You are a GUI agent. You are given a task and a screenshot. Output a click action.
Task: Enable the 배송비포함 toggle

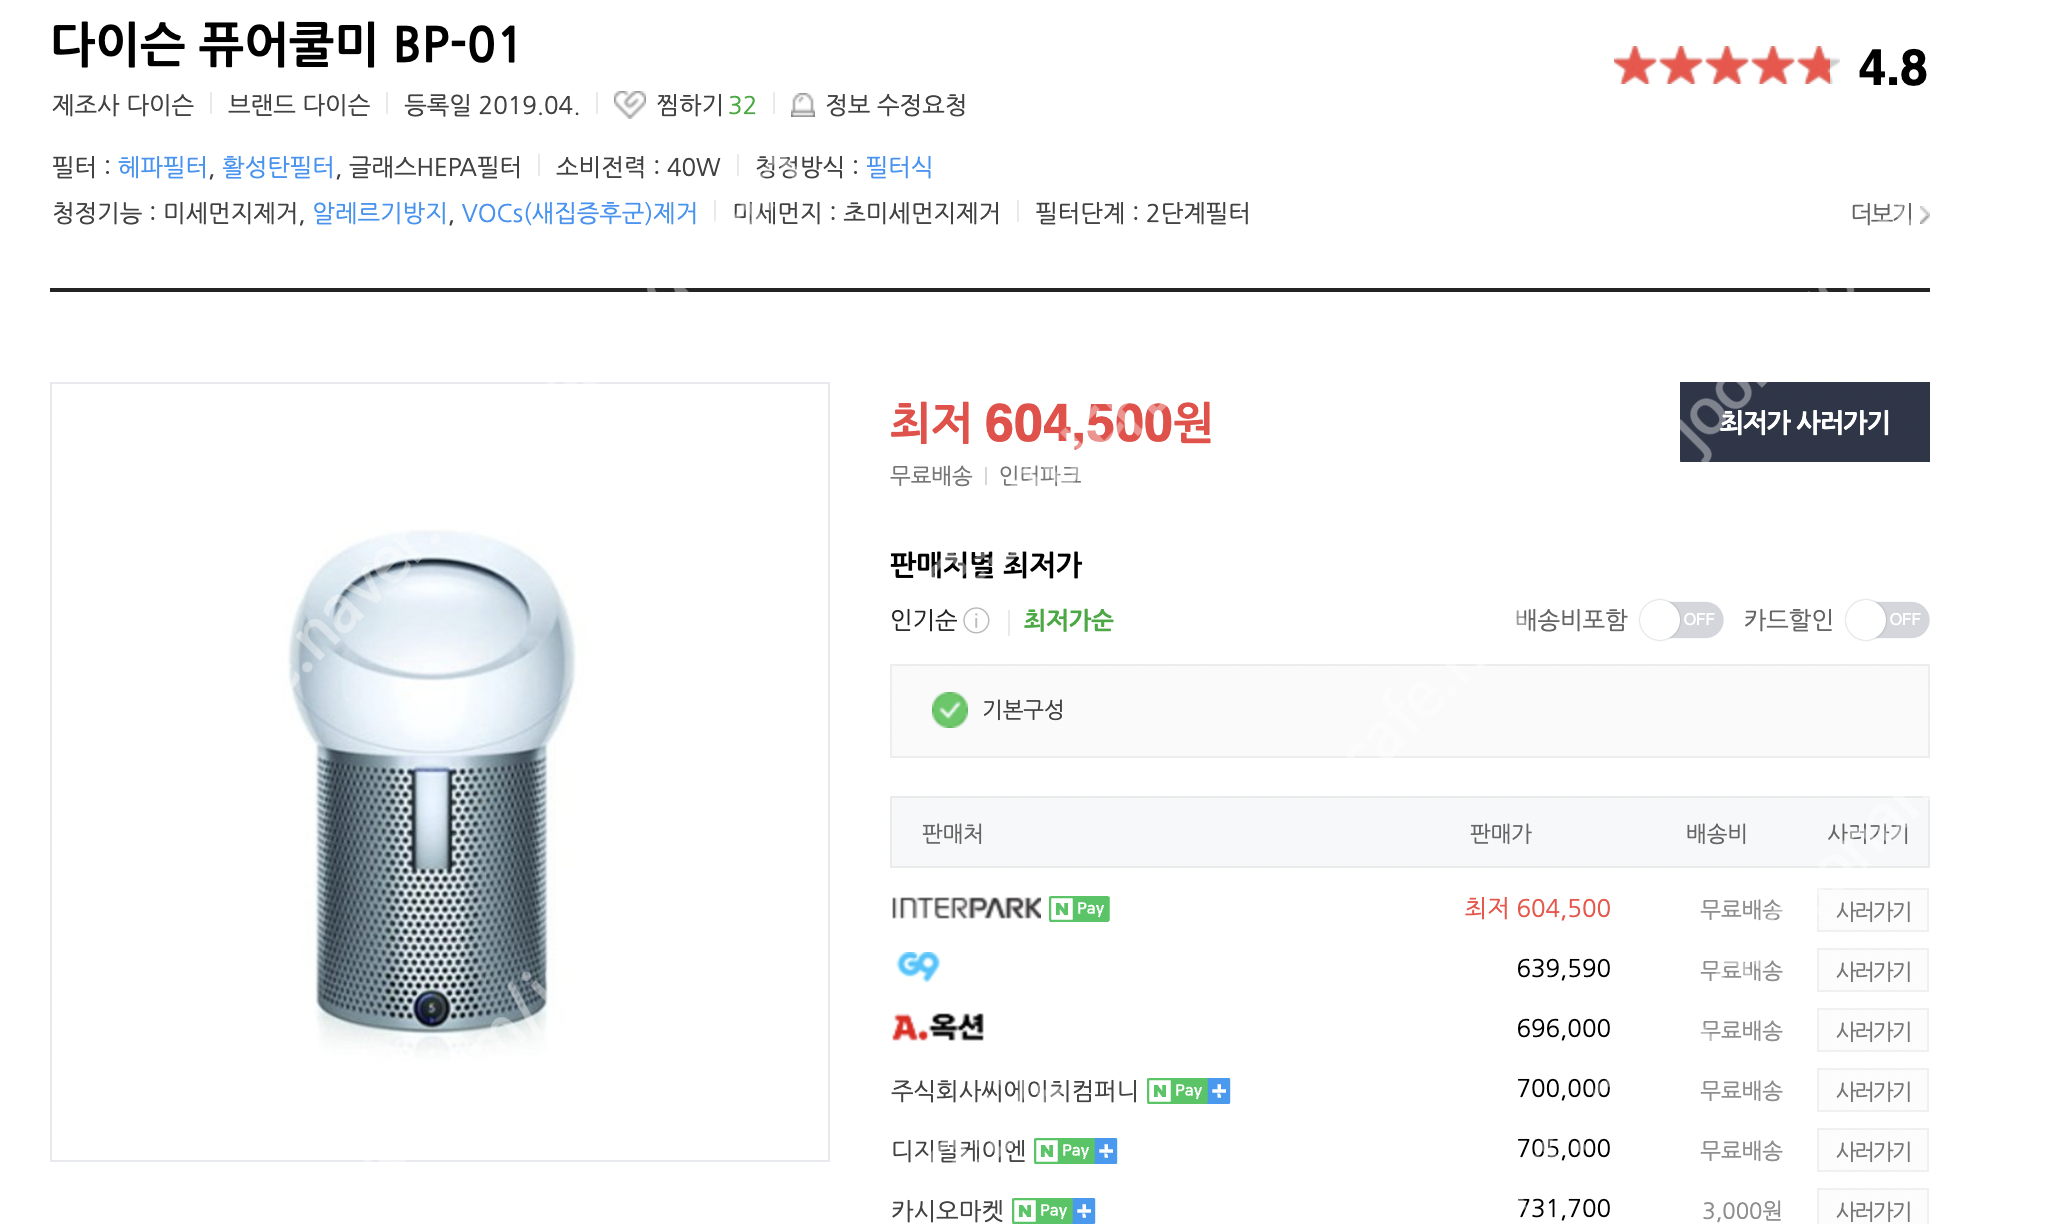pyautogui.click(x=1681, y=620)
